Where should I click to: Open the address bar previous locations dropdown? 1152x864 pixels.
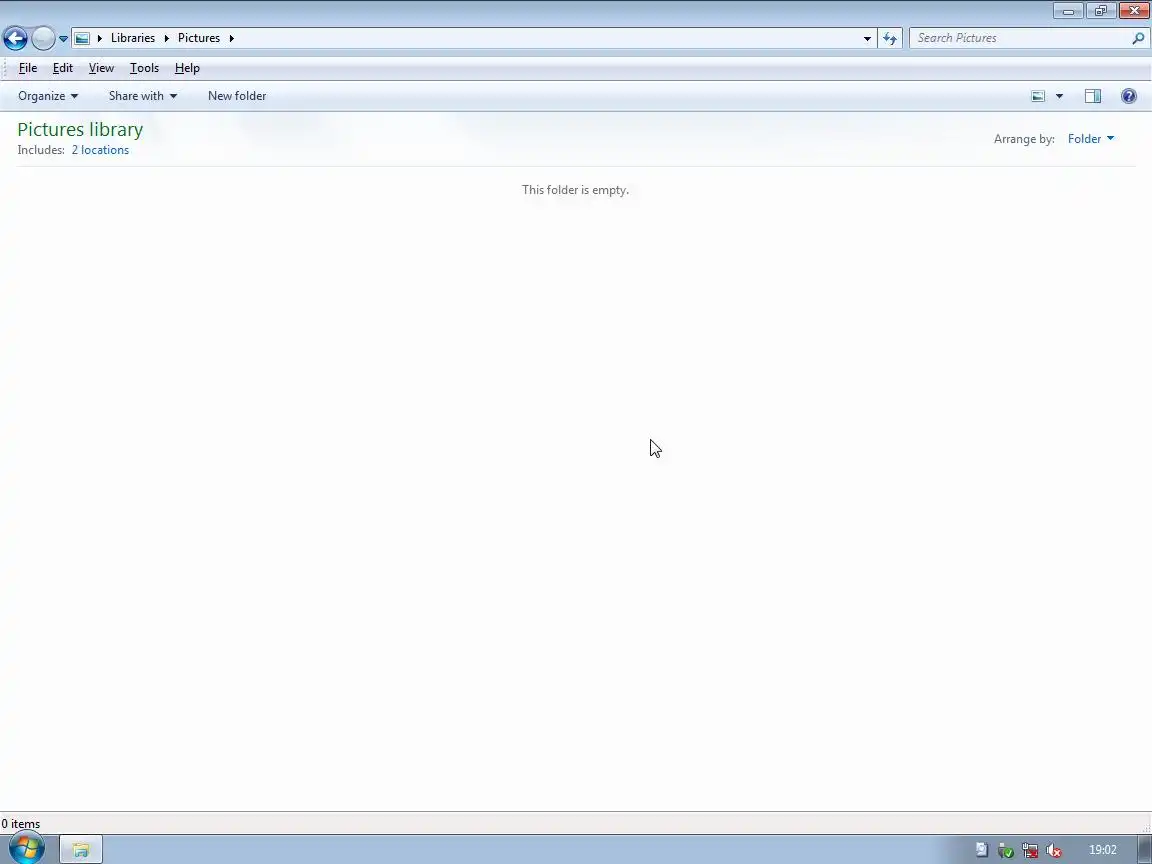click(867, 38)
